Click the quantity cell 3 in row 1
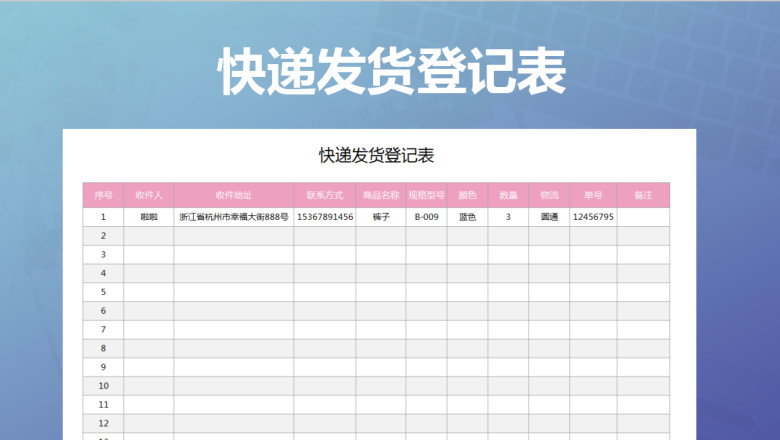 [508, 217]
